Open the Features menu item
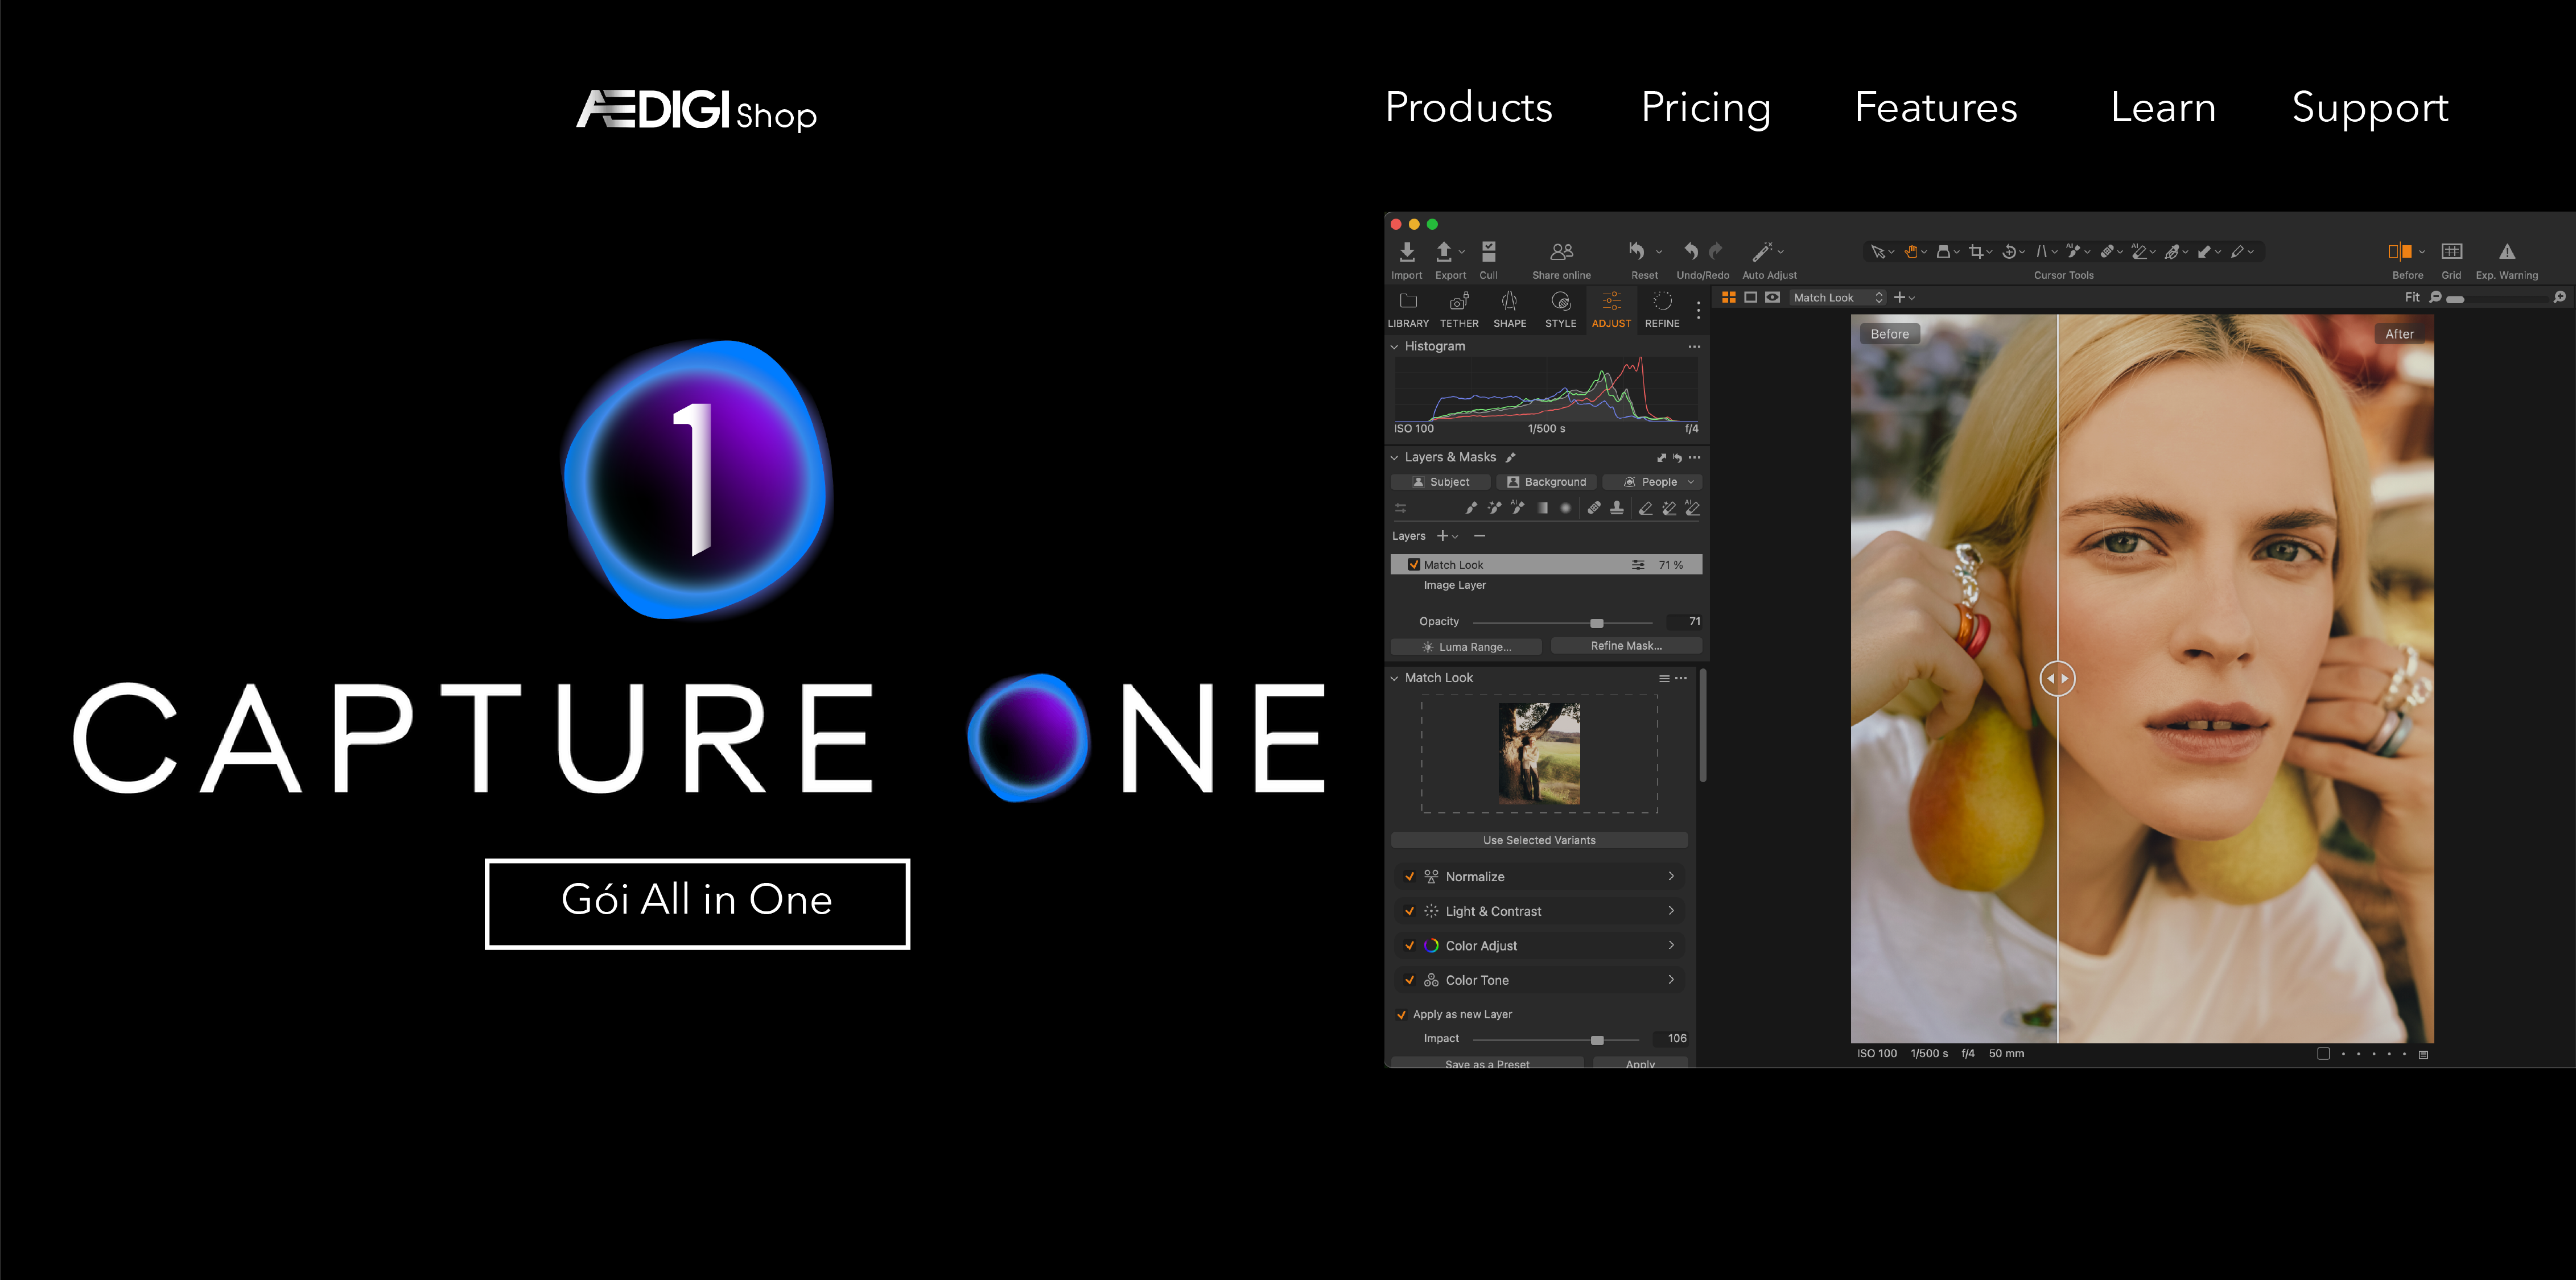Screen dimensions: 2576x1280 [x=1936, y=107]
